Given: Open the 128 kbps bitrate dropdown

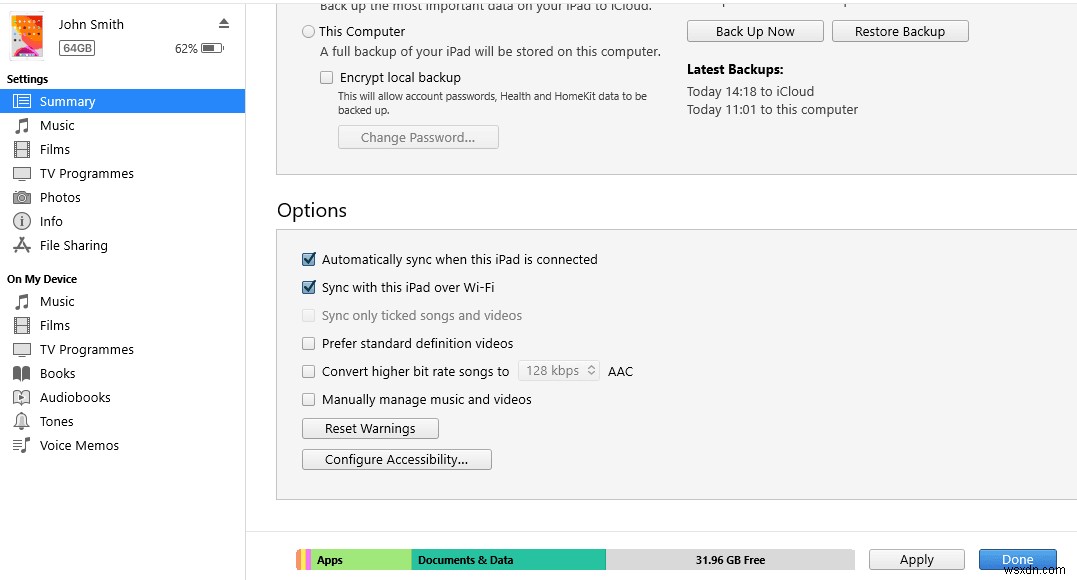Looking at the screenshot, I should (x=558, y=370).
